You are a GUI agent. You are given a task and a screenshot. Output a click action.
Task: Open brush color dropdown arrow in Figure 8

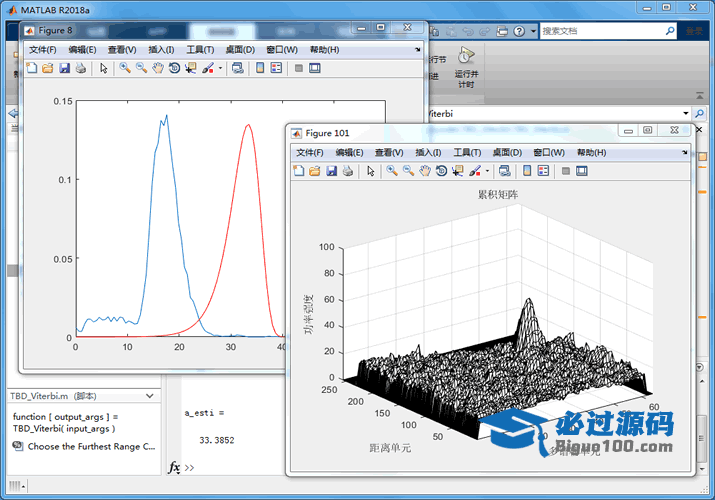click(x=220, y=69)
